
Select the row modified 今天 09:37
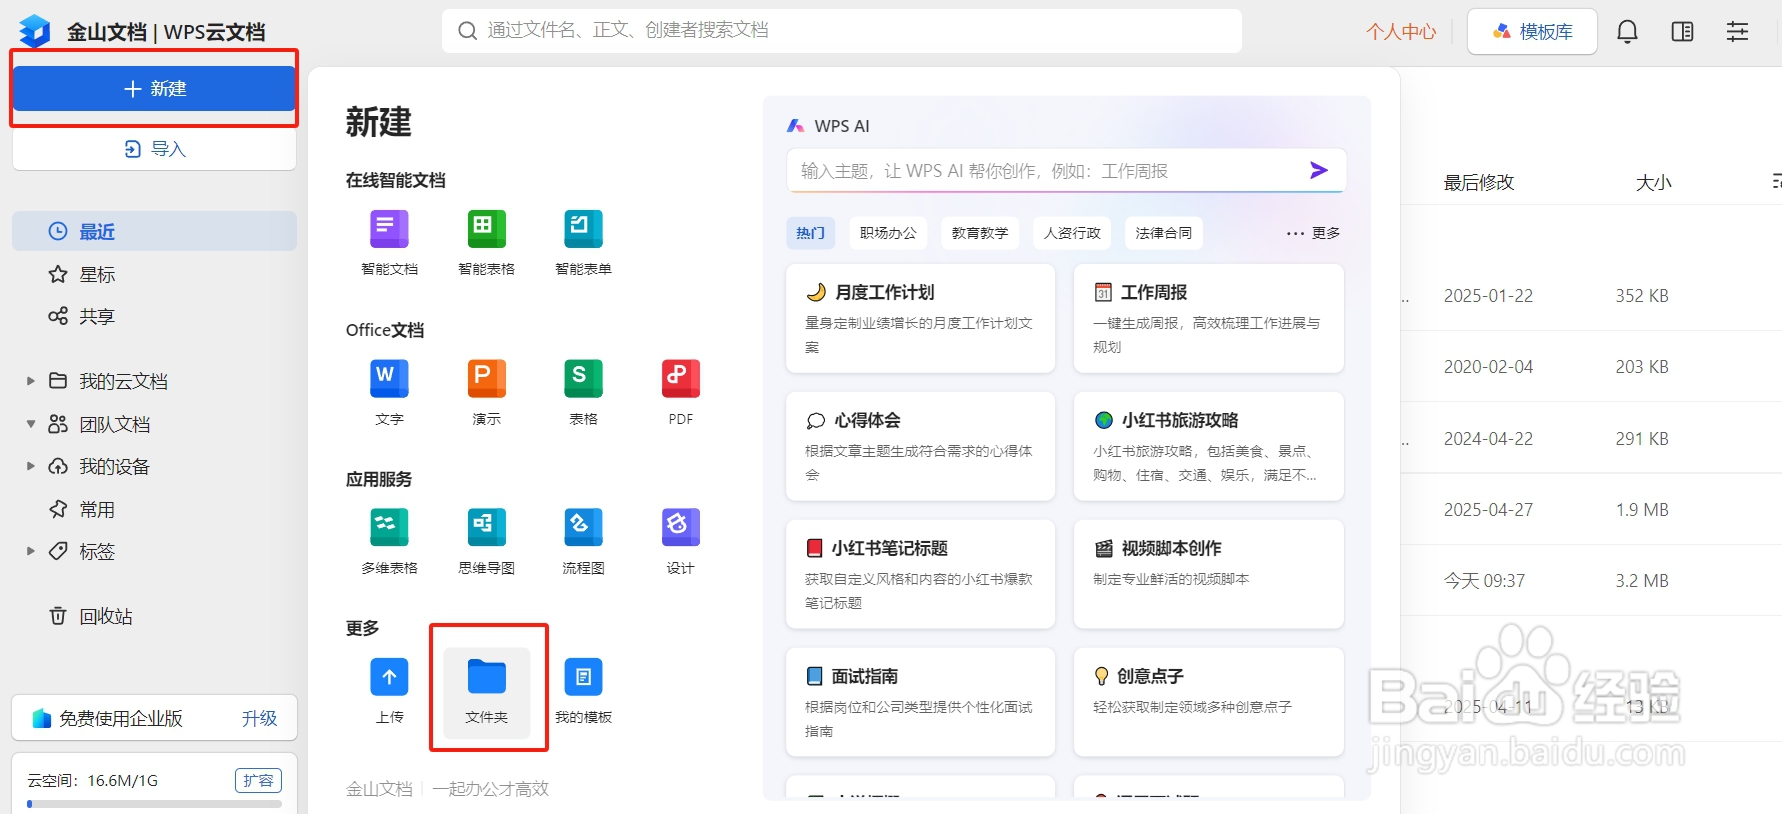1591,581
